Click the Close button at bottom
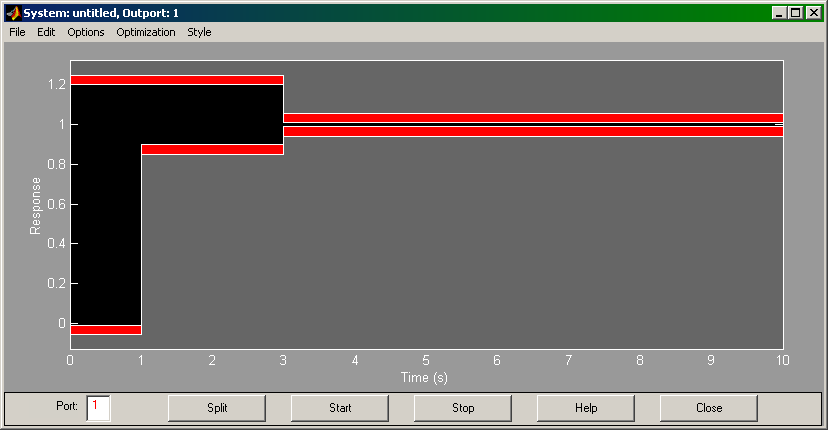Image resolution: width=828 pixels, height=430 pixels. pyautogui.click(x=709, y=408)
